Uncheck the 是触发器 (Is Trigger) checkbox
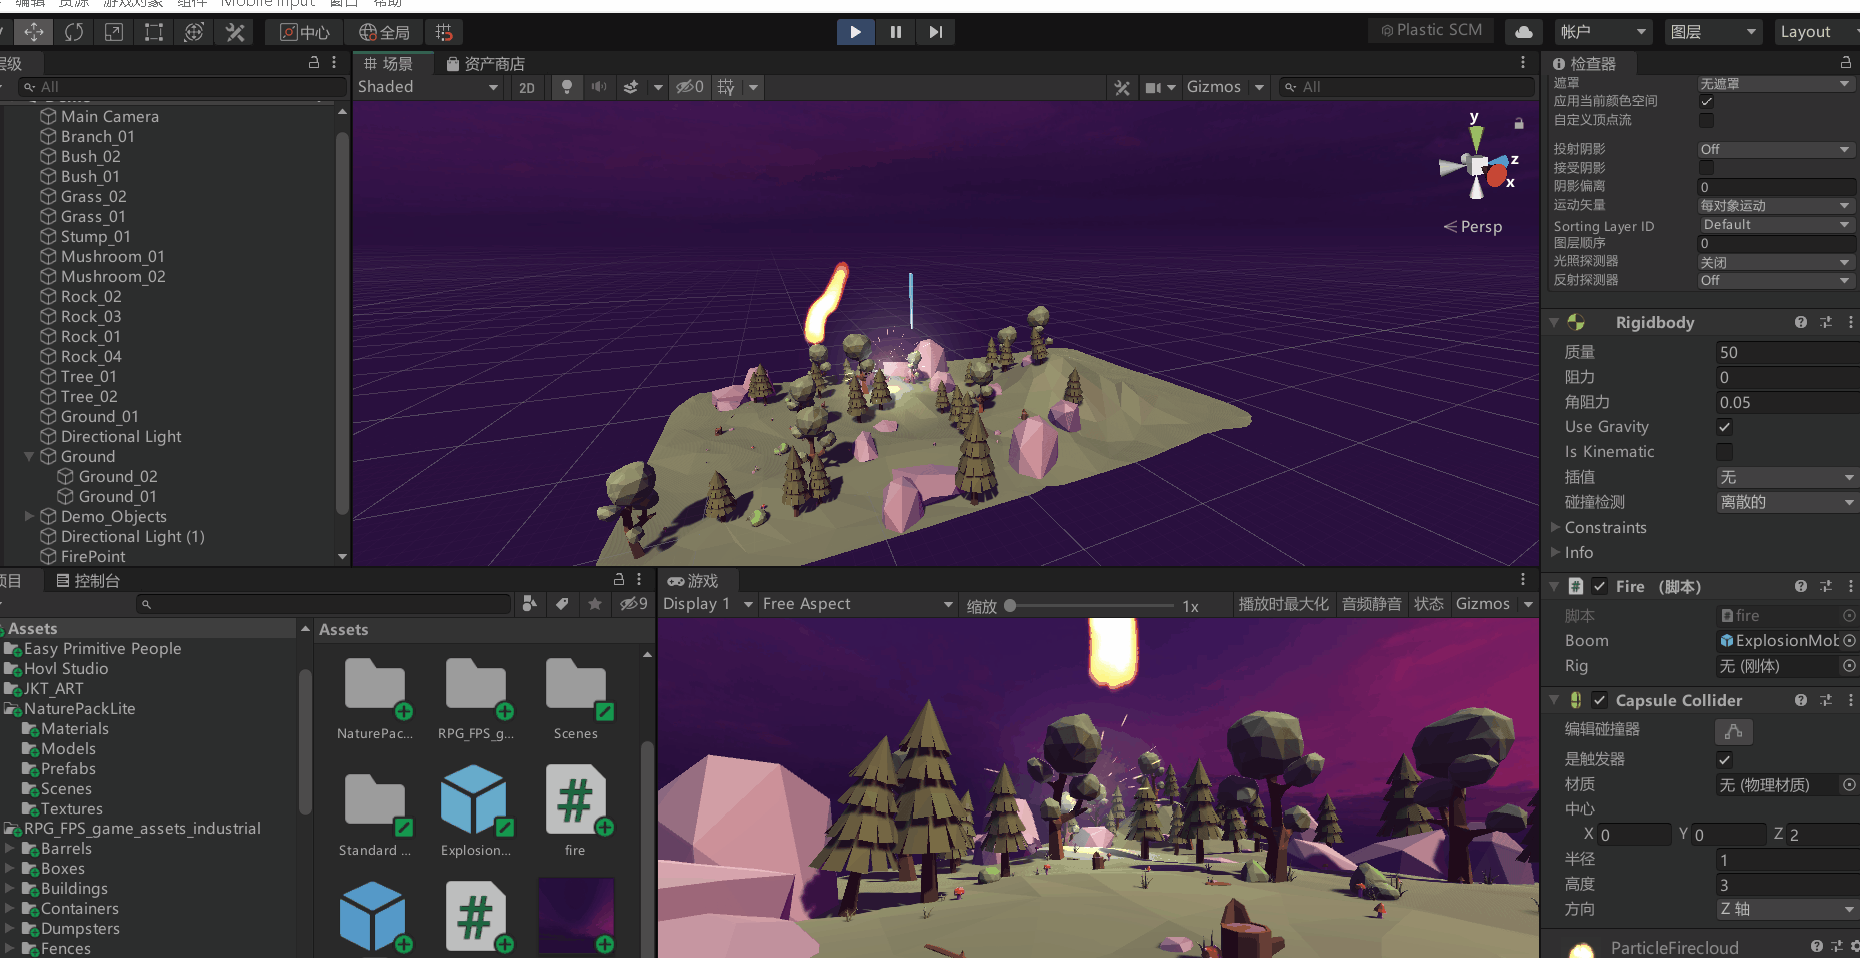Image resolution: width=1860 pixels, height=958 pixels. tap(1724, 759)
